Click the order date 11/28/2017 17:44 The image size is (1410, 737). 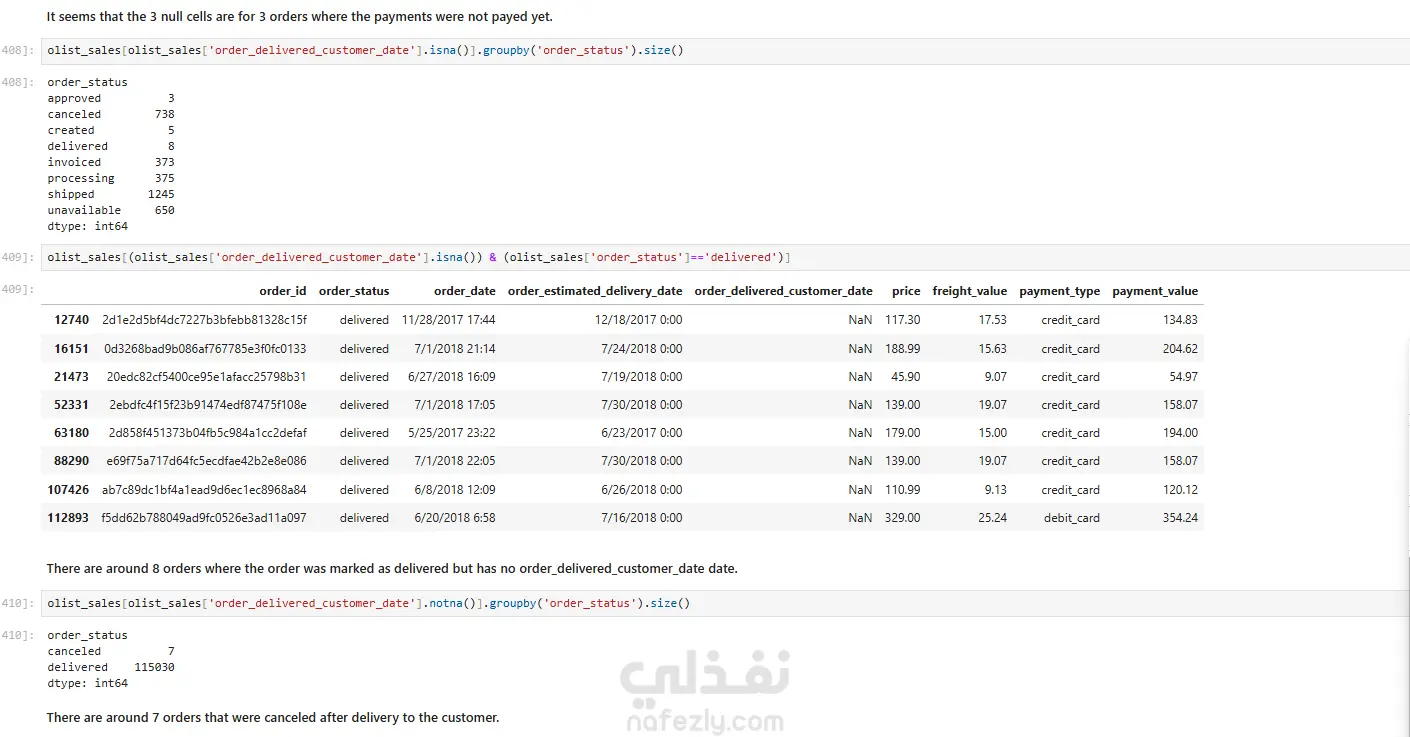click(x=448, y=320)
